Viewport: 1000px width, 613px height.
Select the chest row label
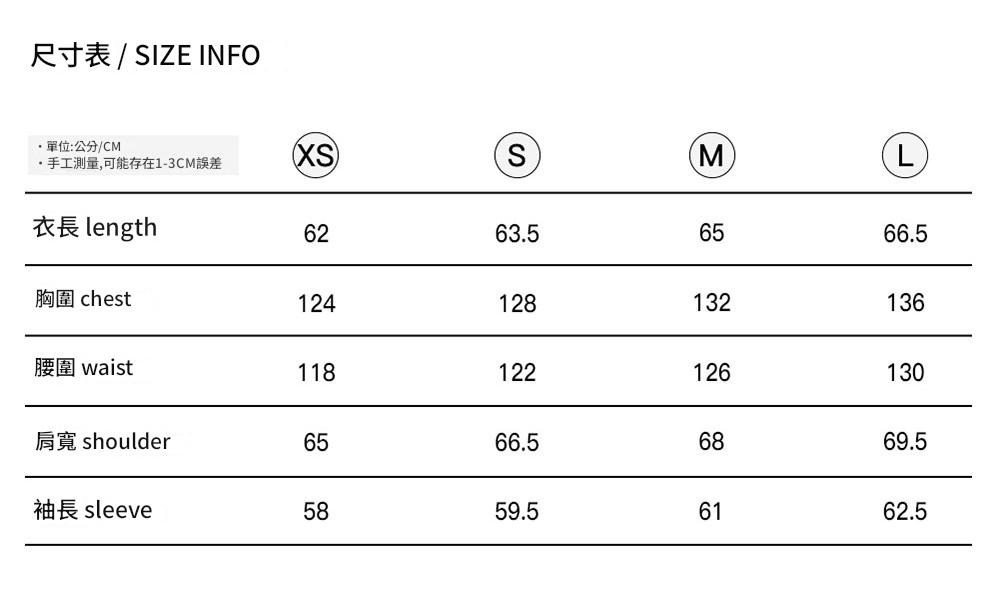(x=83, y=299)
